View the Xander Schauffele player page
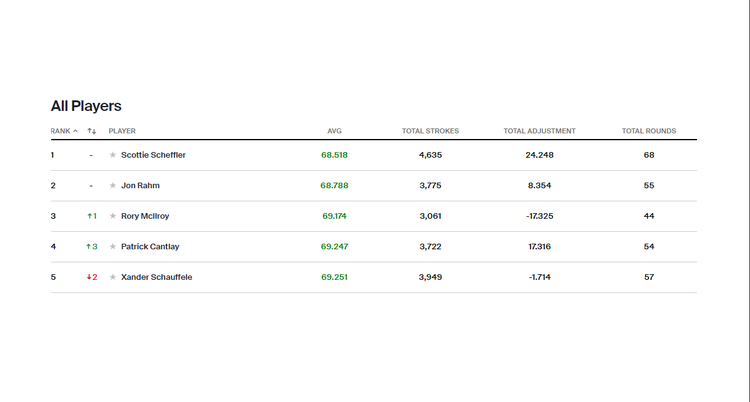This screenshot has width=750, height=402. 156,277
